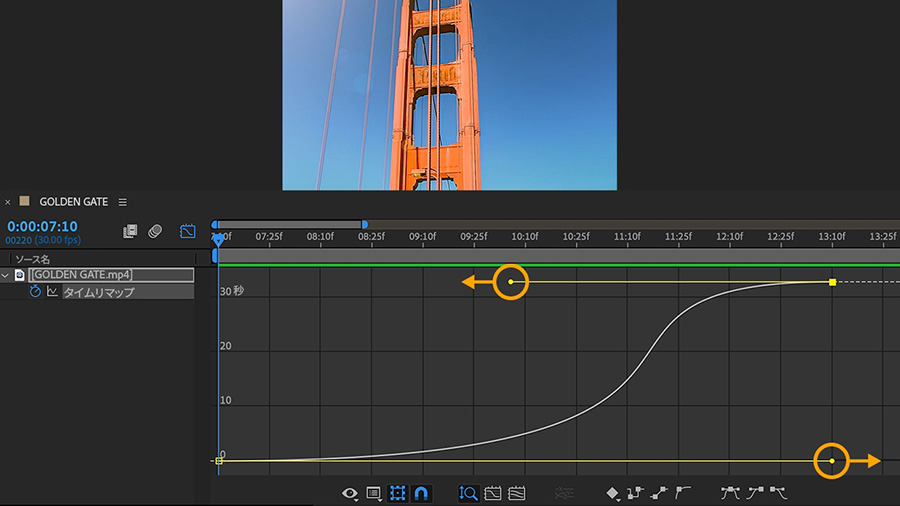Select the keyframe at the top of the curve

pyautogui.click(x=832, y=282)
